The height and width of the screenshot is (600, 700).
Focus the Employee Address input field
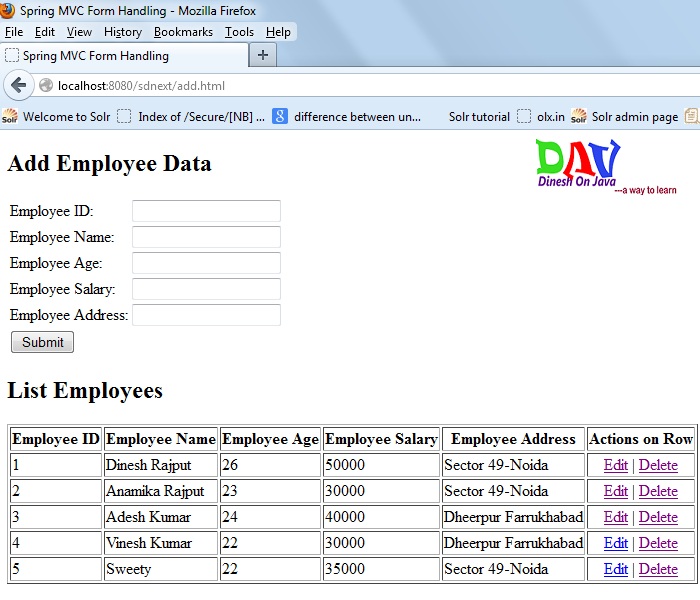(x=206, y=315)
